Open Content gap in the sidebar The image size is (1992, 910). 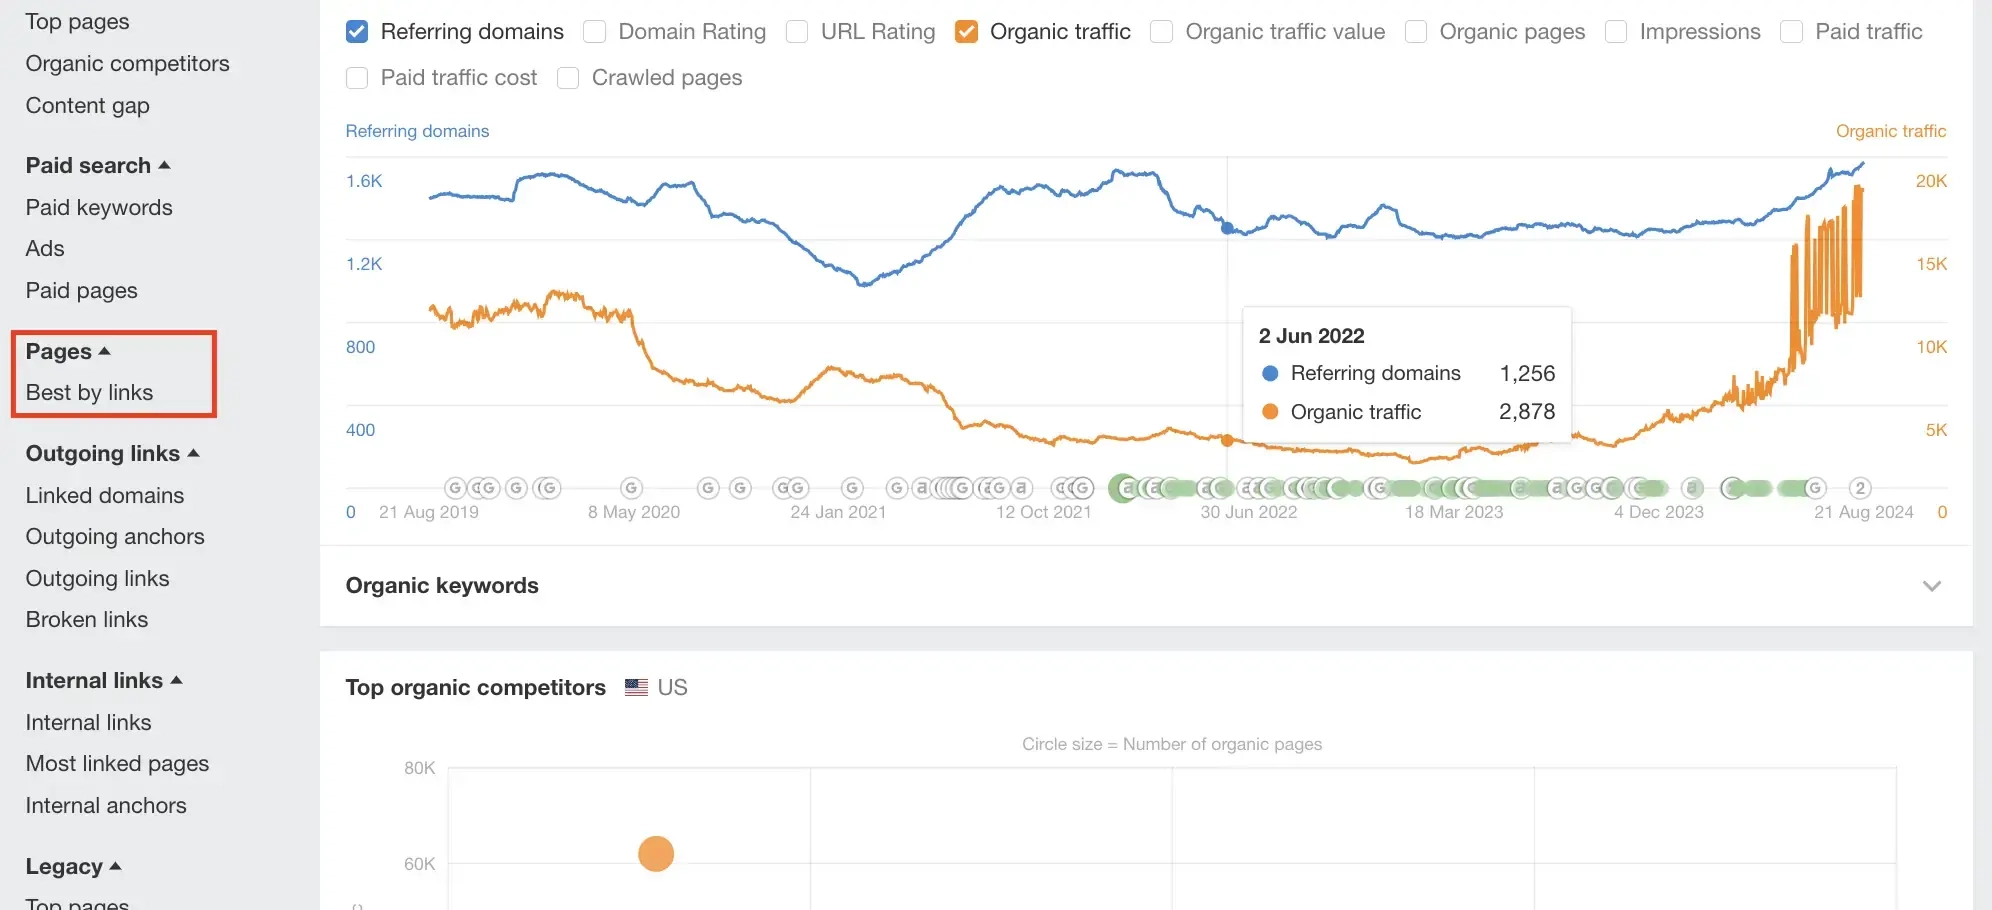[88, 106]
